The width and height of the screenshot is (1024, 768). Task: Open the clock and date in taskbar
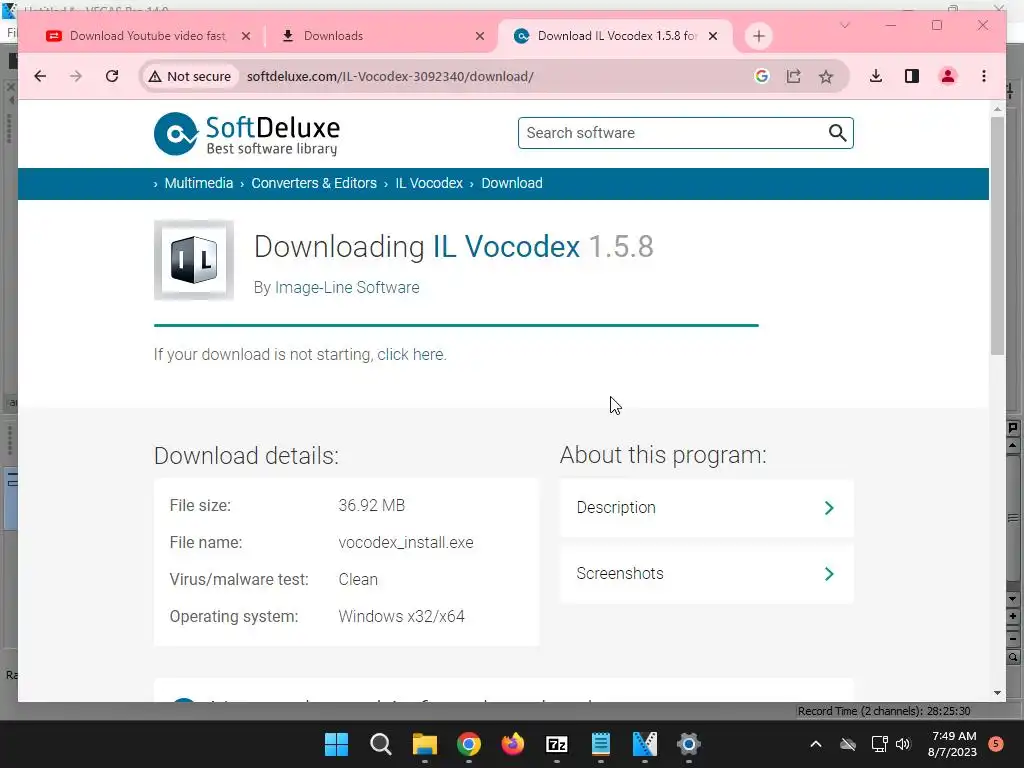pyautogui.click(x=953, y=744)
